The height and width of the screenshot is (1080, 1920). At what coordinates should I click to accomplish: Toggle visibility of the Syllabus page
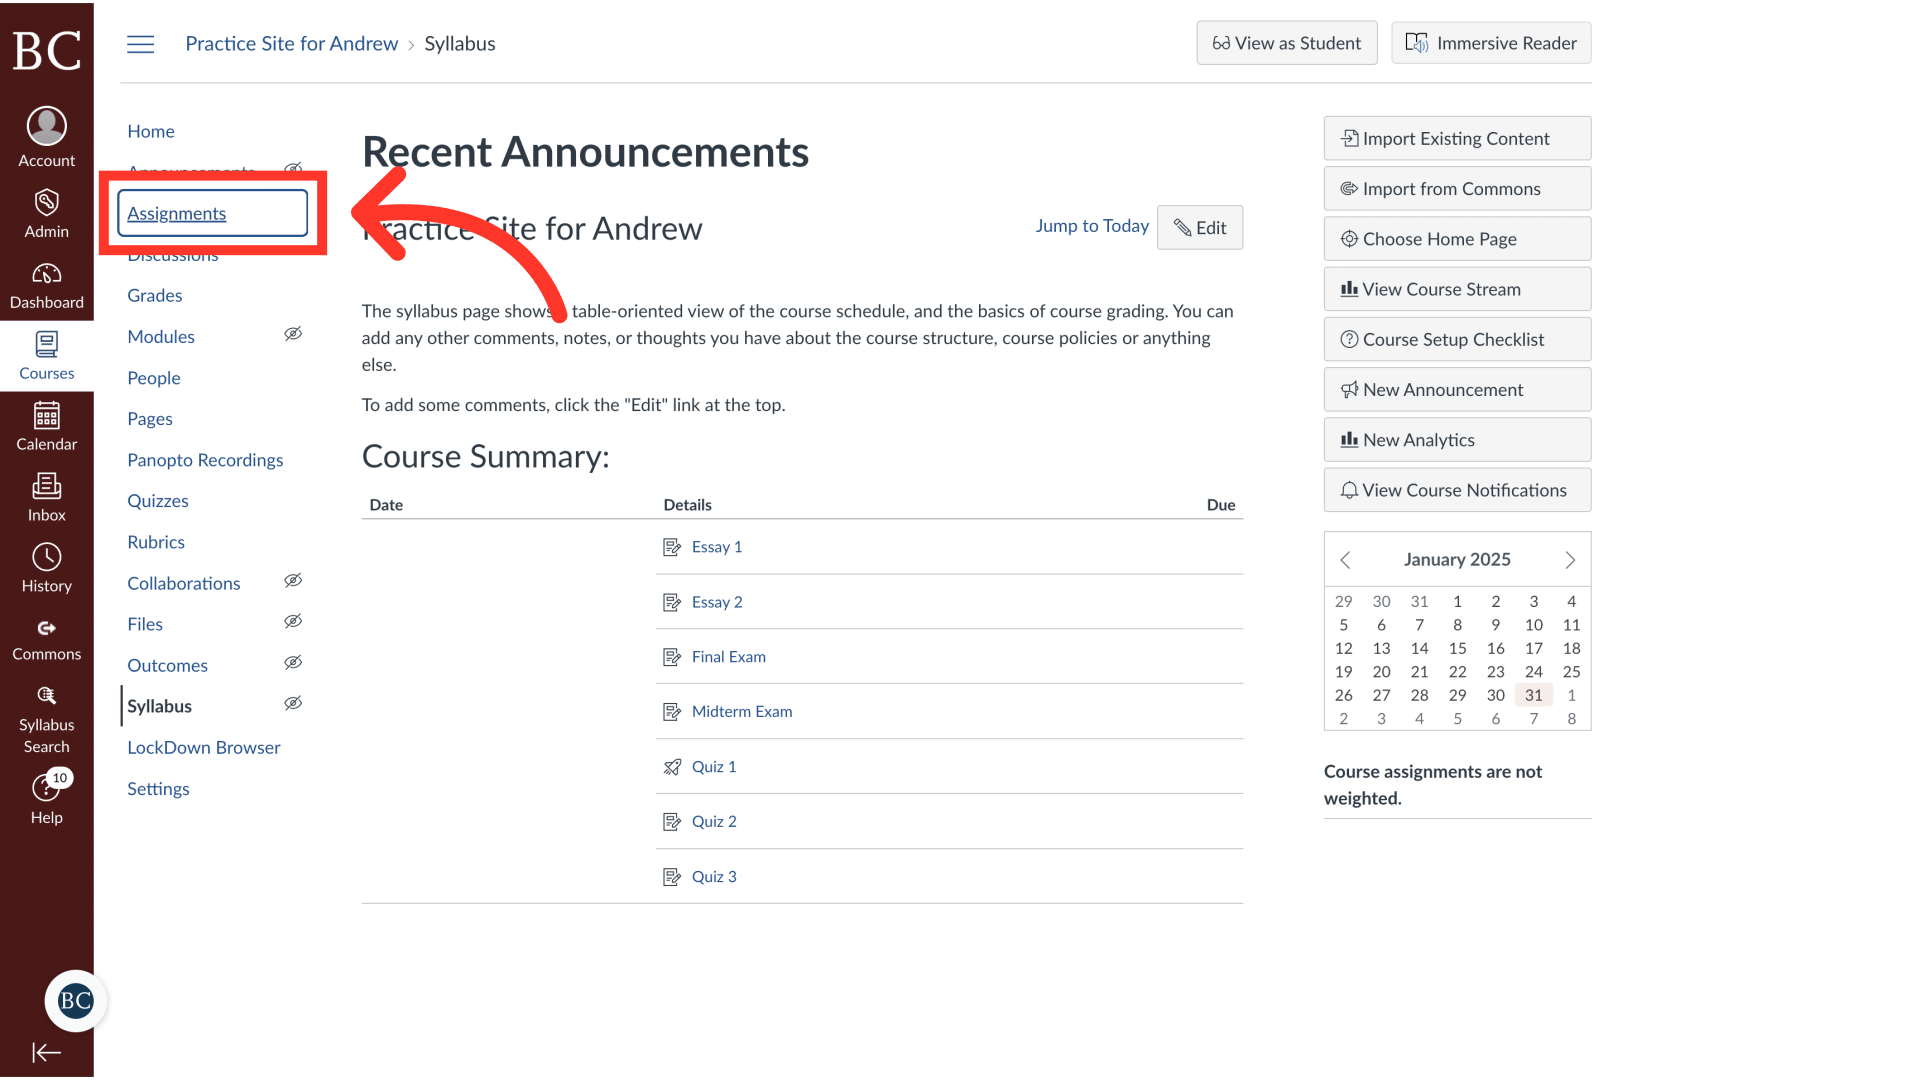coord(293,703)
